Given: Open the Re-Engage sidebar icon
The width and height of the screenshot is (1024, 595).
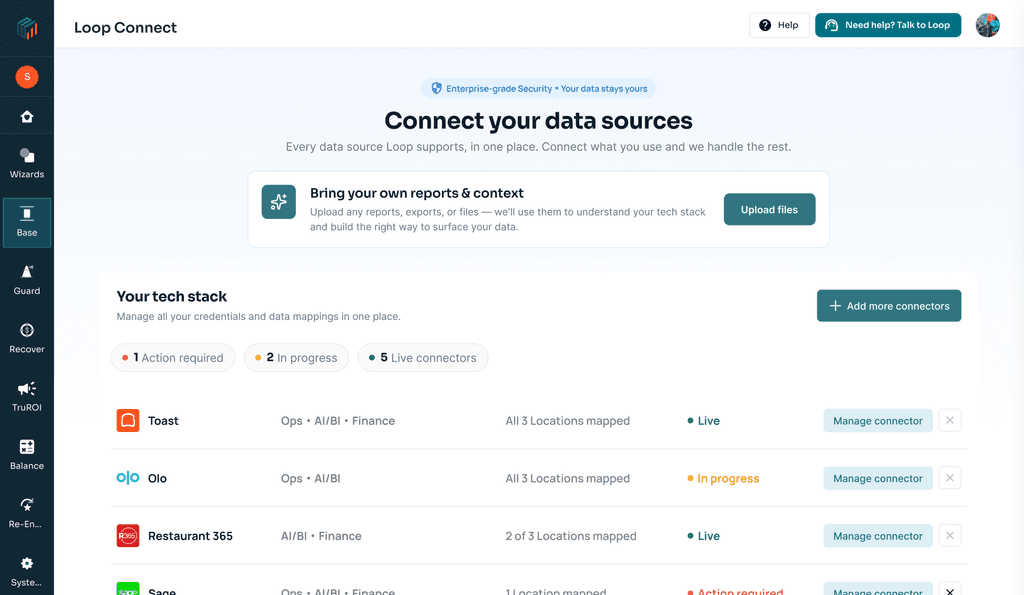Looking at the screenshot, I should pyautogui.click(x=27, y=505).
